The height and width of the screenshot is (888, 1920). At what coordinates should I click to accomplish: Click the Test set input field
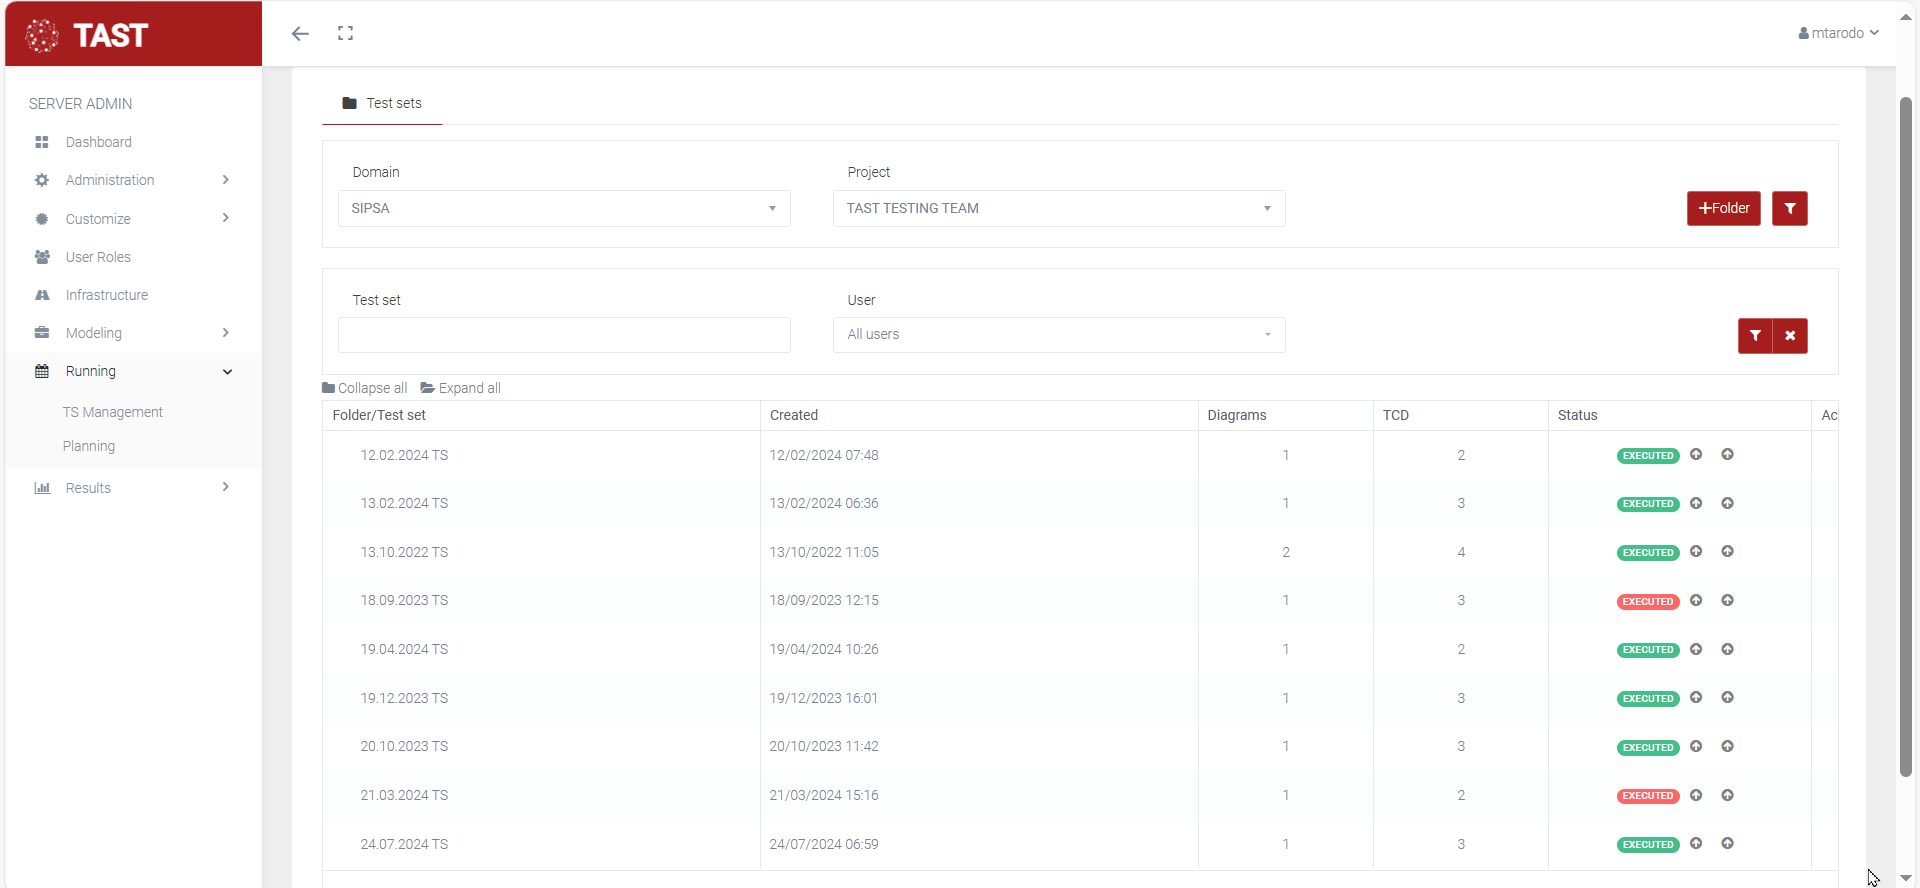pyautogui.click(x=564, y=335)
